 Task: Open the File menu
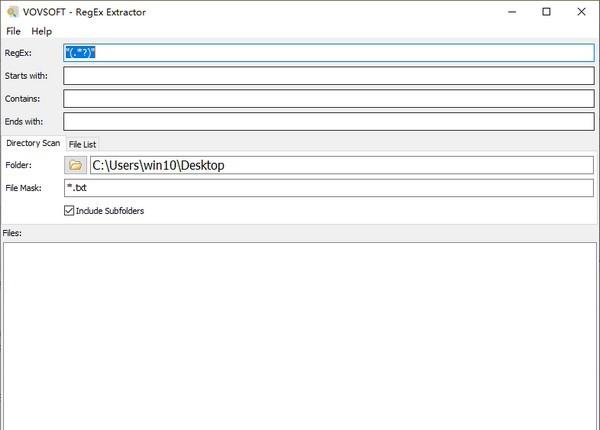tap(13, 31)
